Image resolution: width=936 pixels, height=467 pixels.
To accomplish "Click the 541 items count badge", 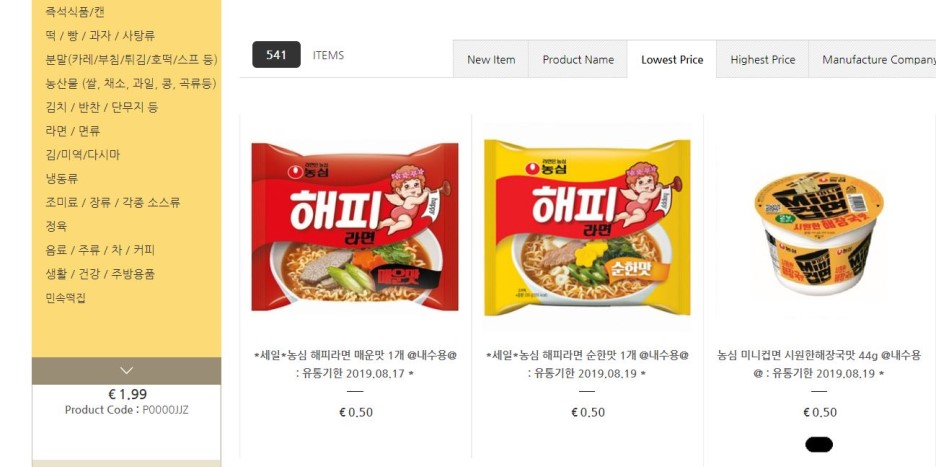I will tap(276, 55).
